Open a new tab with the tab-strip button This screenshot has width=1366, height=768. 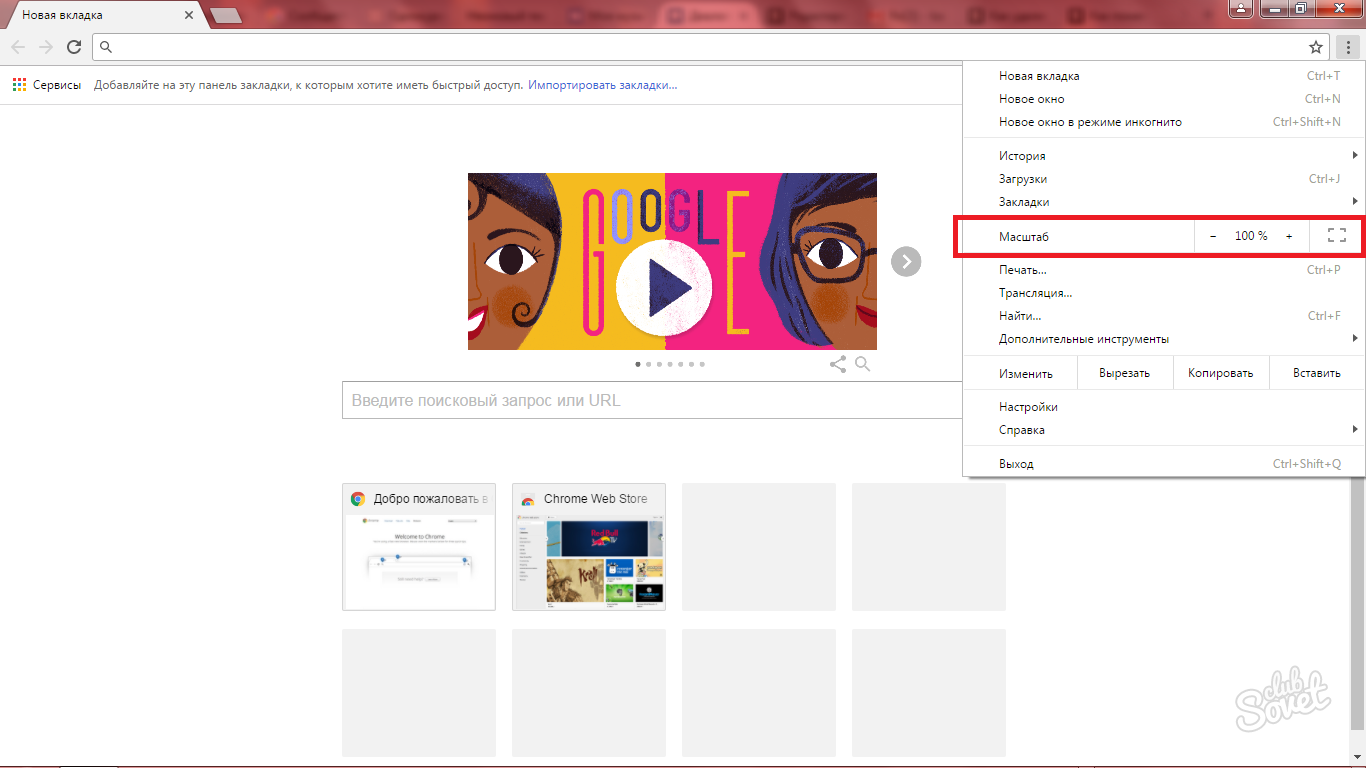(x=227, y=16)
